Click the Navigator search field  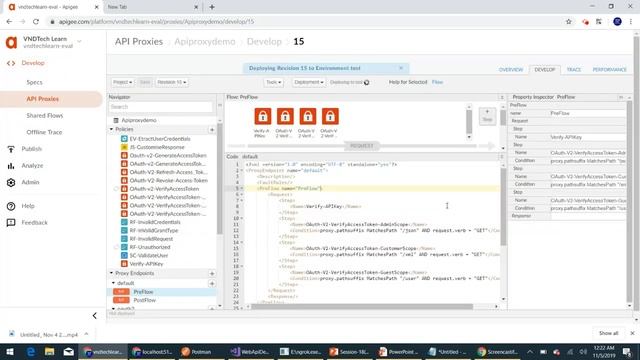point(160,107)
